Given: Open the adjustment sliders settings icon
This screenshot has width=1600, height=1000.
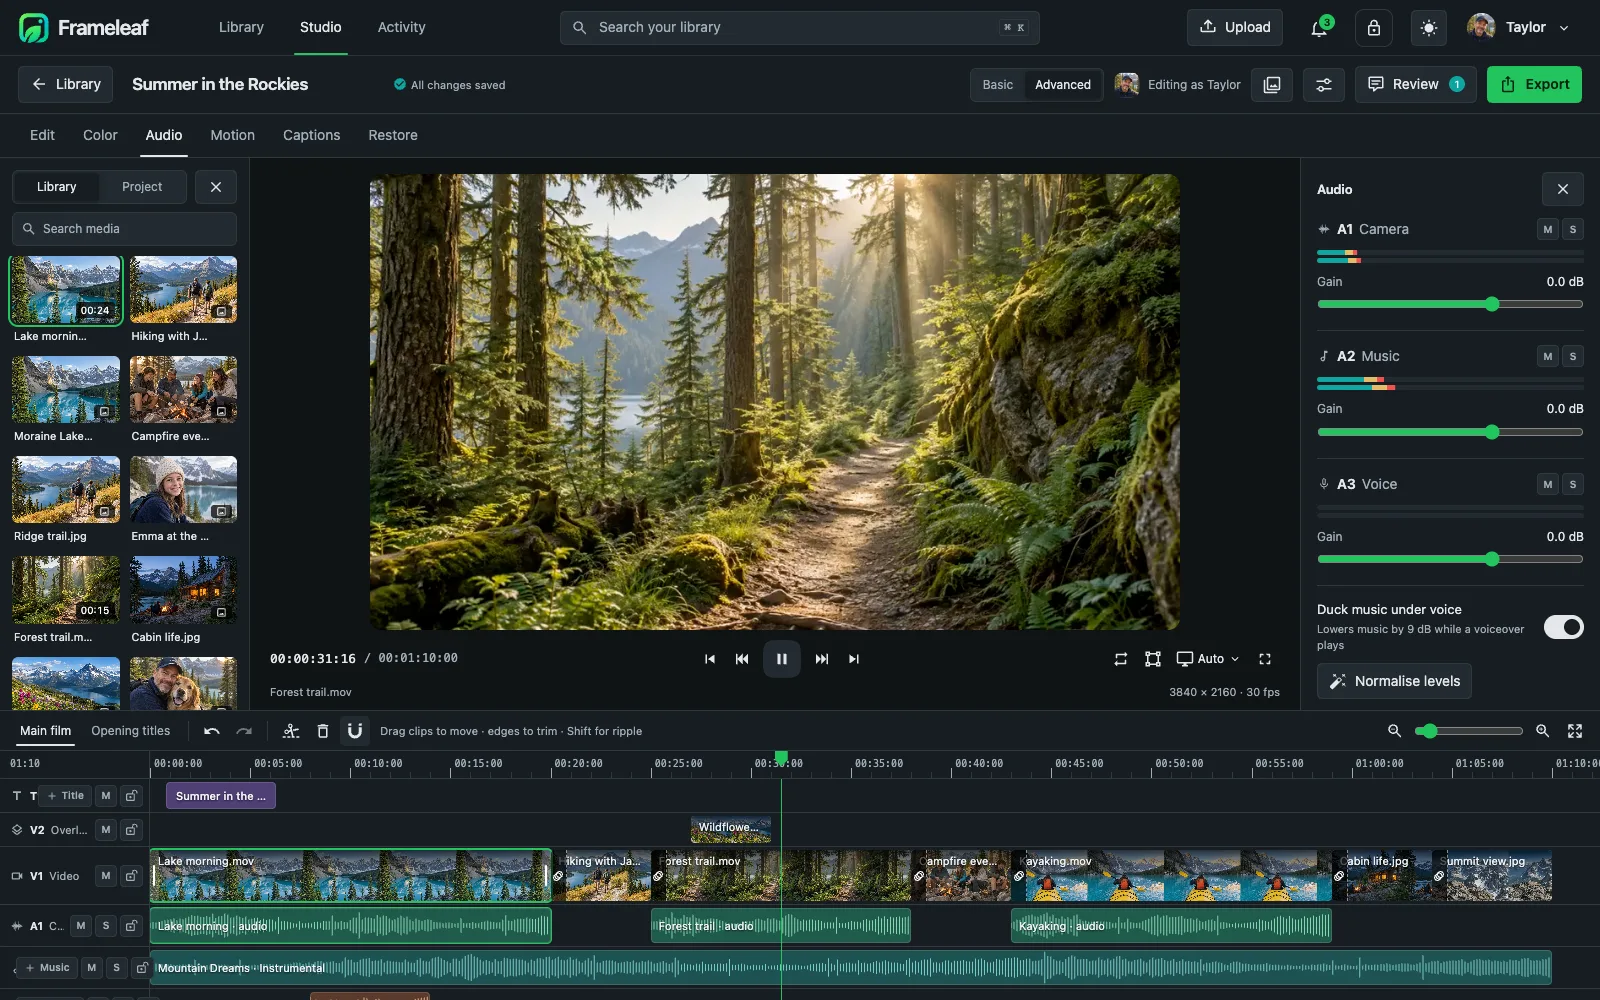Looking at the screenshot, I should 1324,85.
